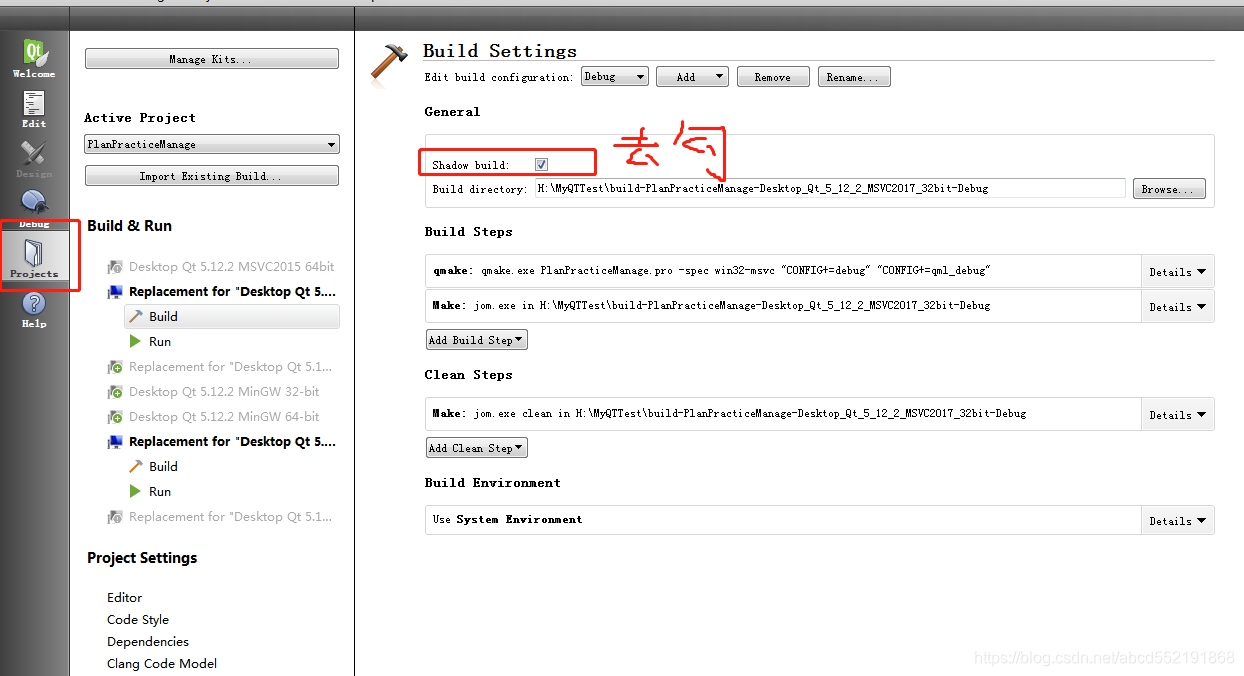Open the Add configuration dropdown

point(692,77)
